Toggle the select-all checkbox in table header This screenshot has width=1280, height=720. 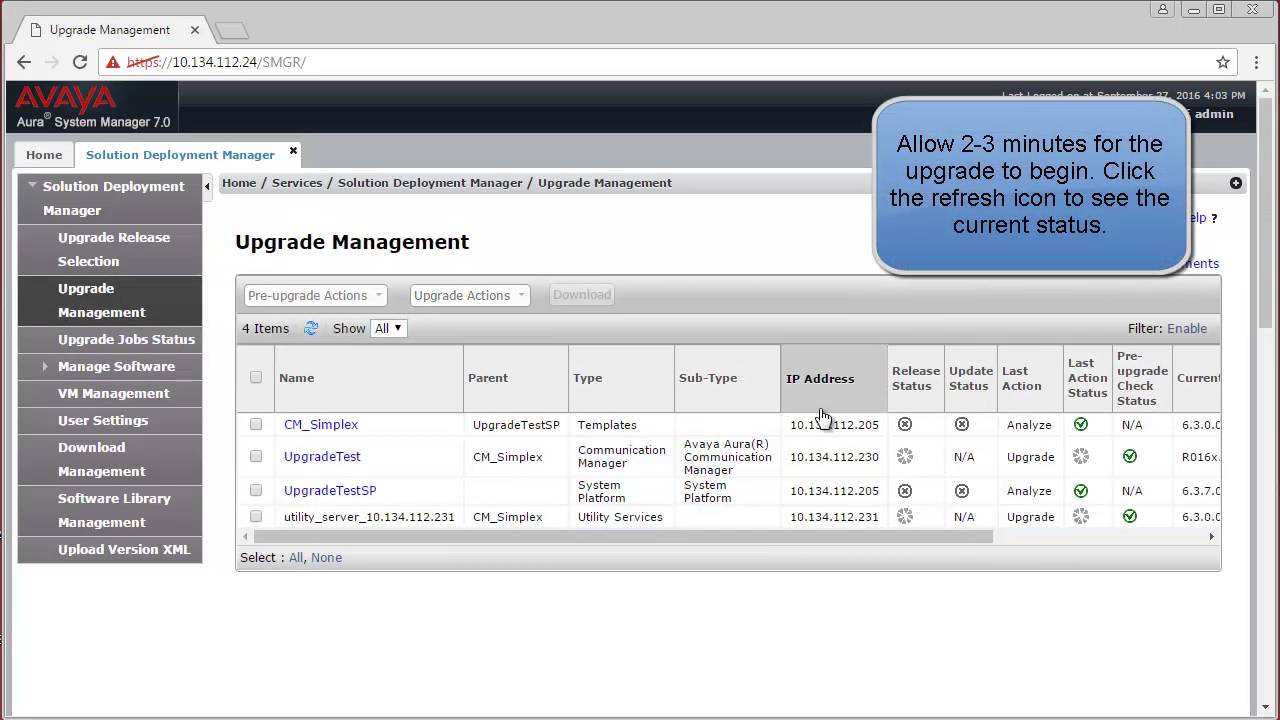(256, 377)
